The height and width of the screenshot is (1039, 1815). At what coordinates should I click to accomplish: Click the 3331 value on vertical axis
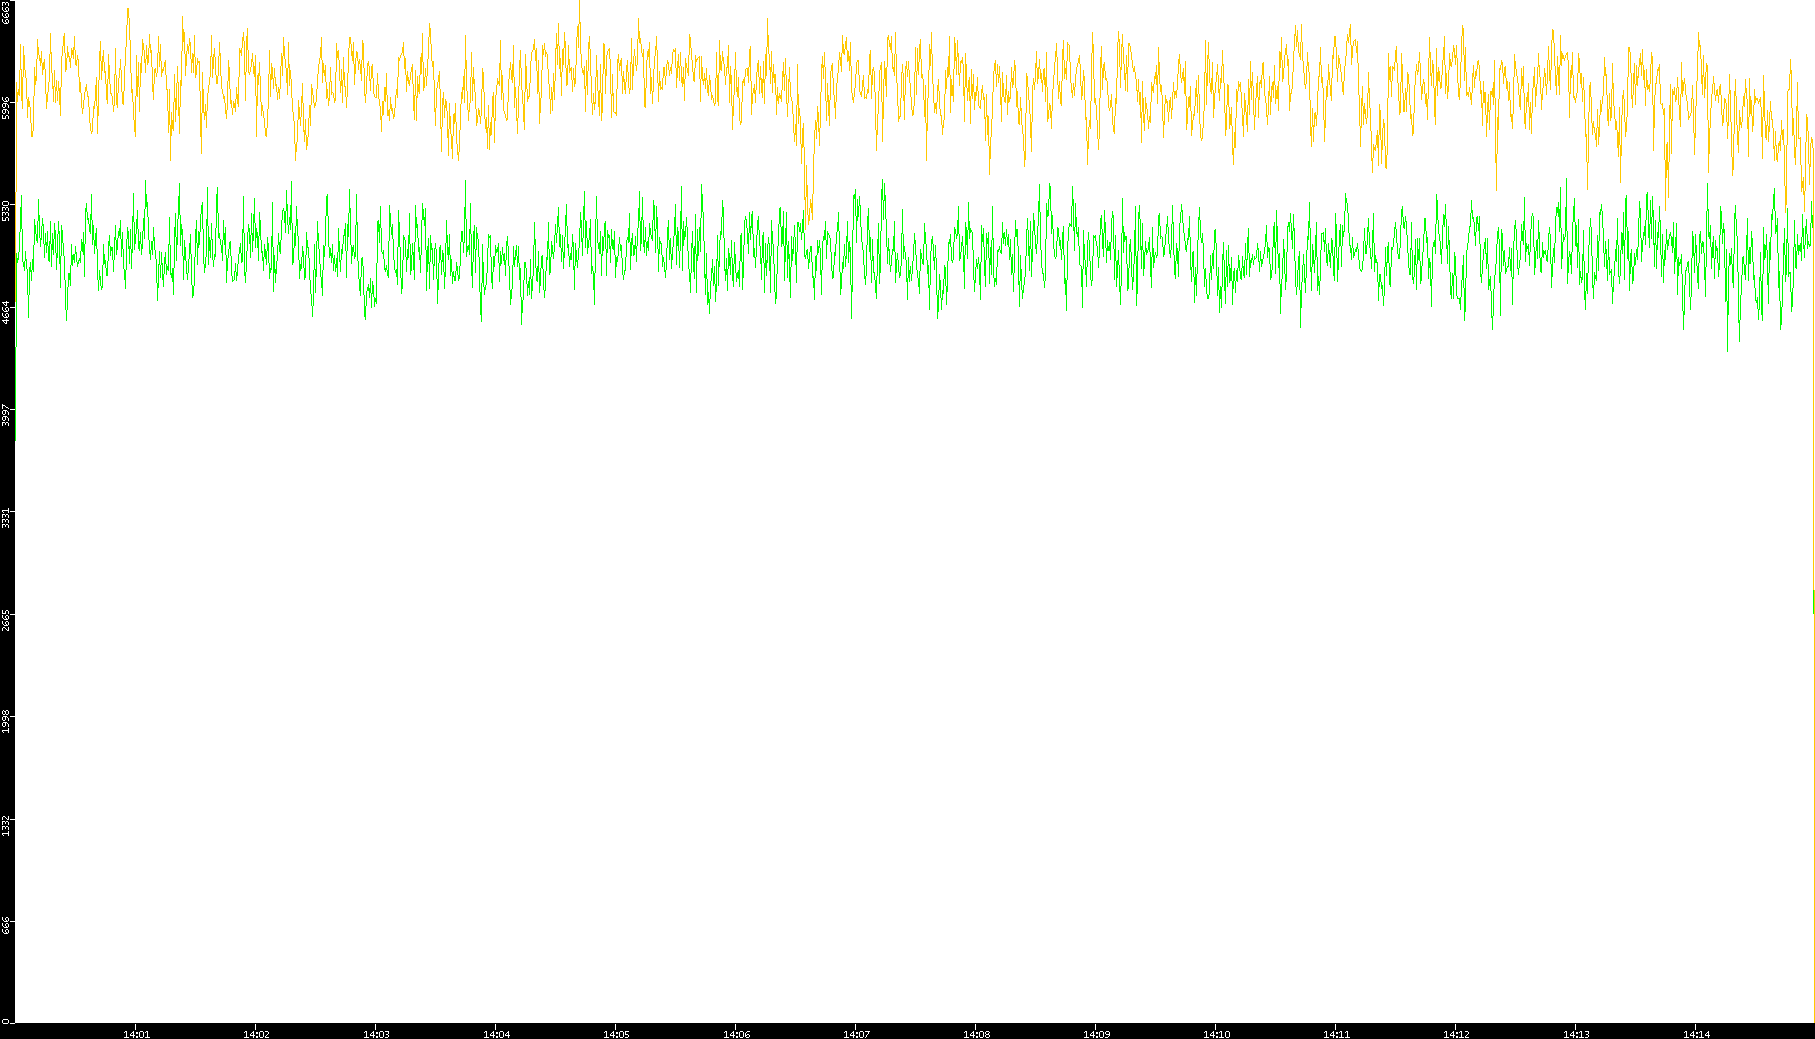pyautogui.click(x=6, y=517)
